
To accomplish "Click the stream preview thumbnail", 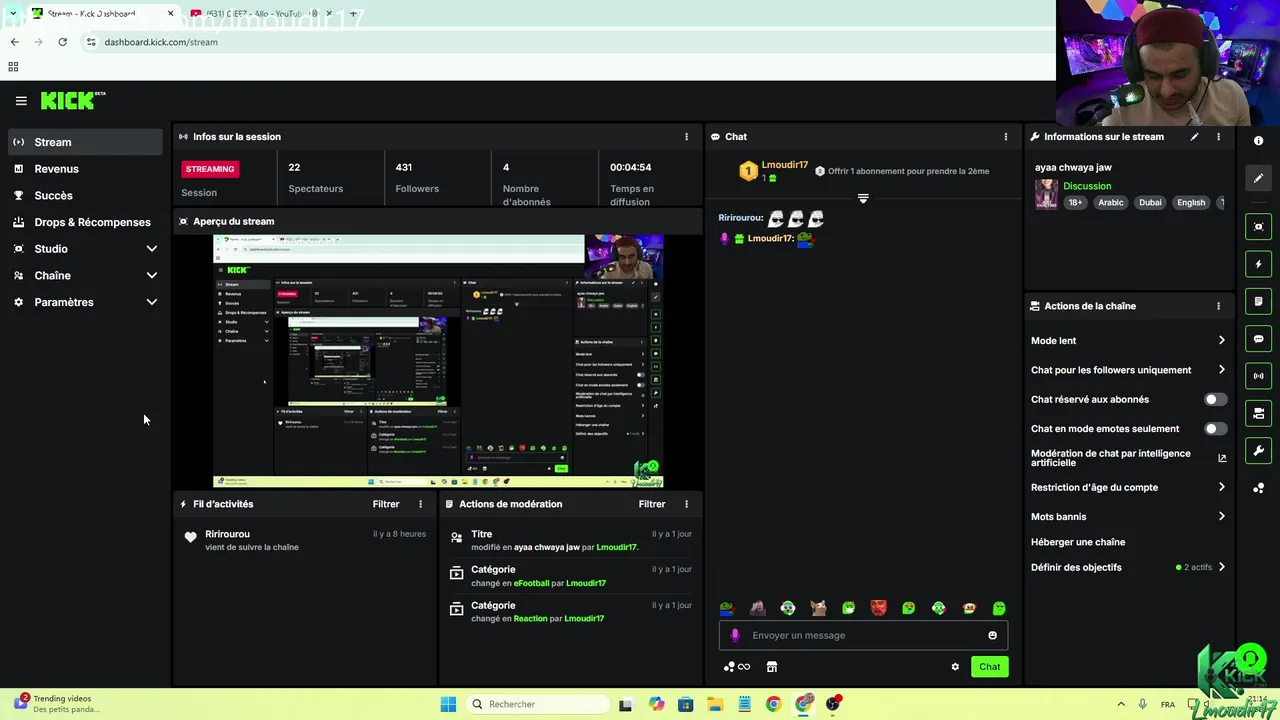I will pyautogui.click(x=438, y=361).
